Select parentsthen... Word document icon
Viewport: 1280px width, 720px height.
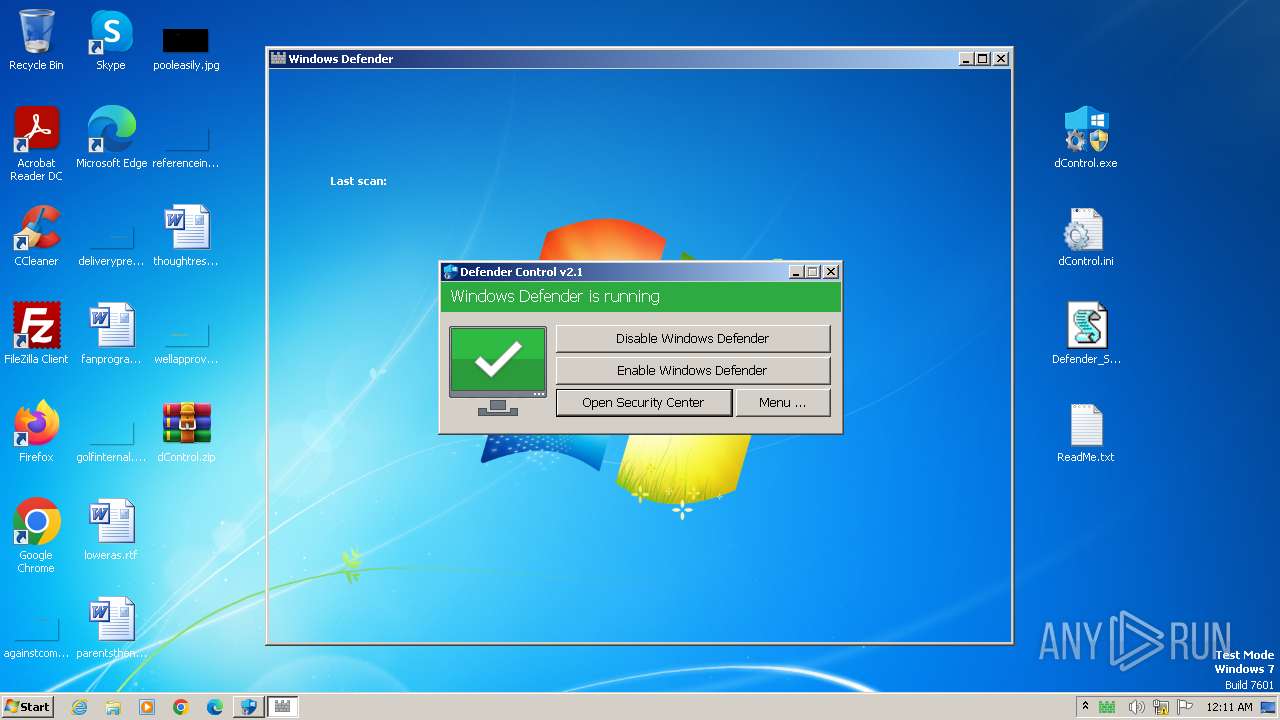point(111,628)
